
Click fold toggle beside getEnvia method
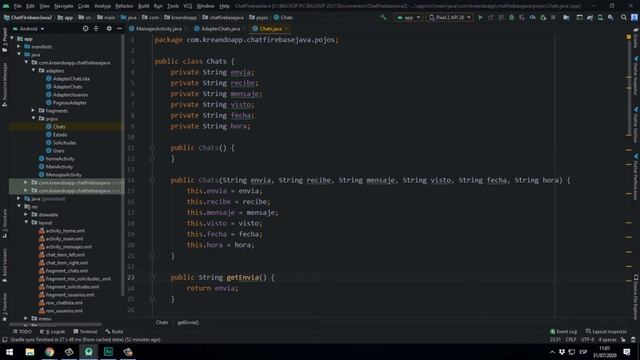click(152, 278)
